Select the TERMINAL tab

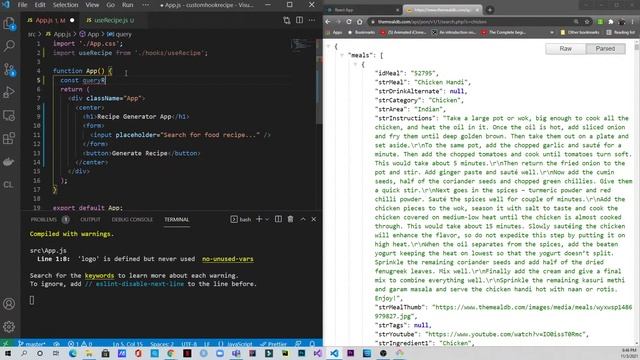point(176,220)
